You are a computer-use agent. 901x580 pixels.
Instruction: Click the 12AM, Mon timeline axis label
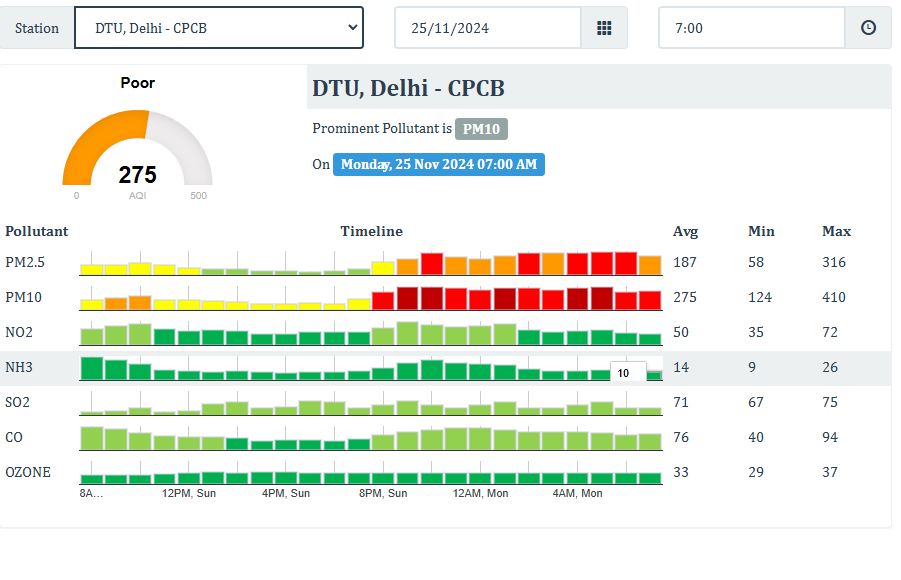click(480, 493)
